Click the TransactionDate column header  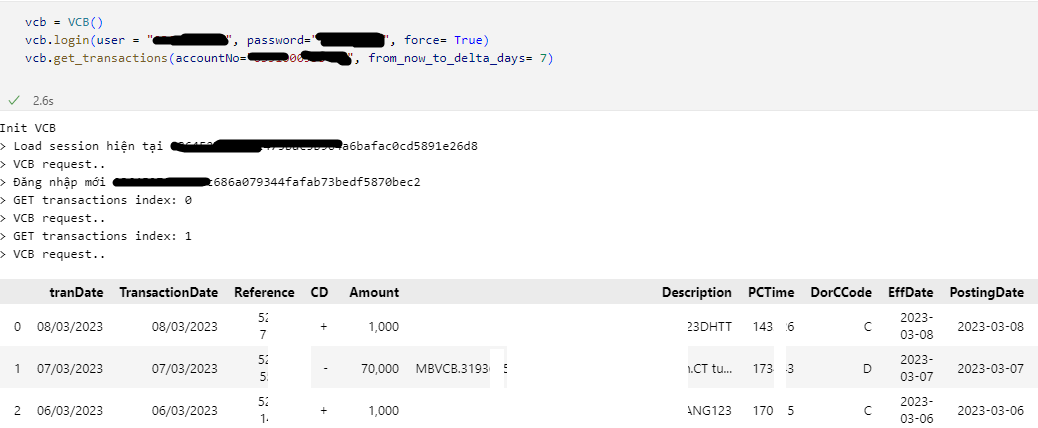coord(169,292)
